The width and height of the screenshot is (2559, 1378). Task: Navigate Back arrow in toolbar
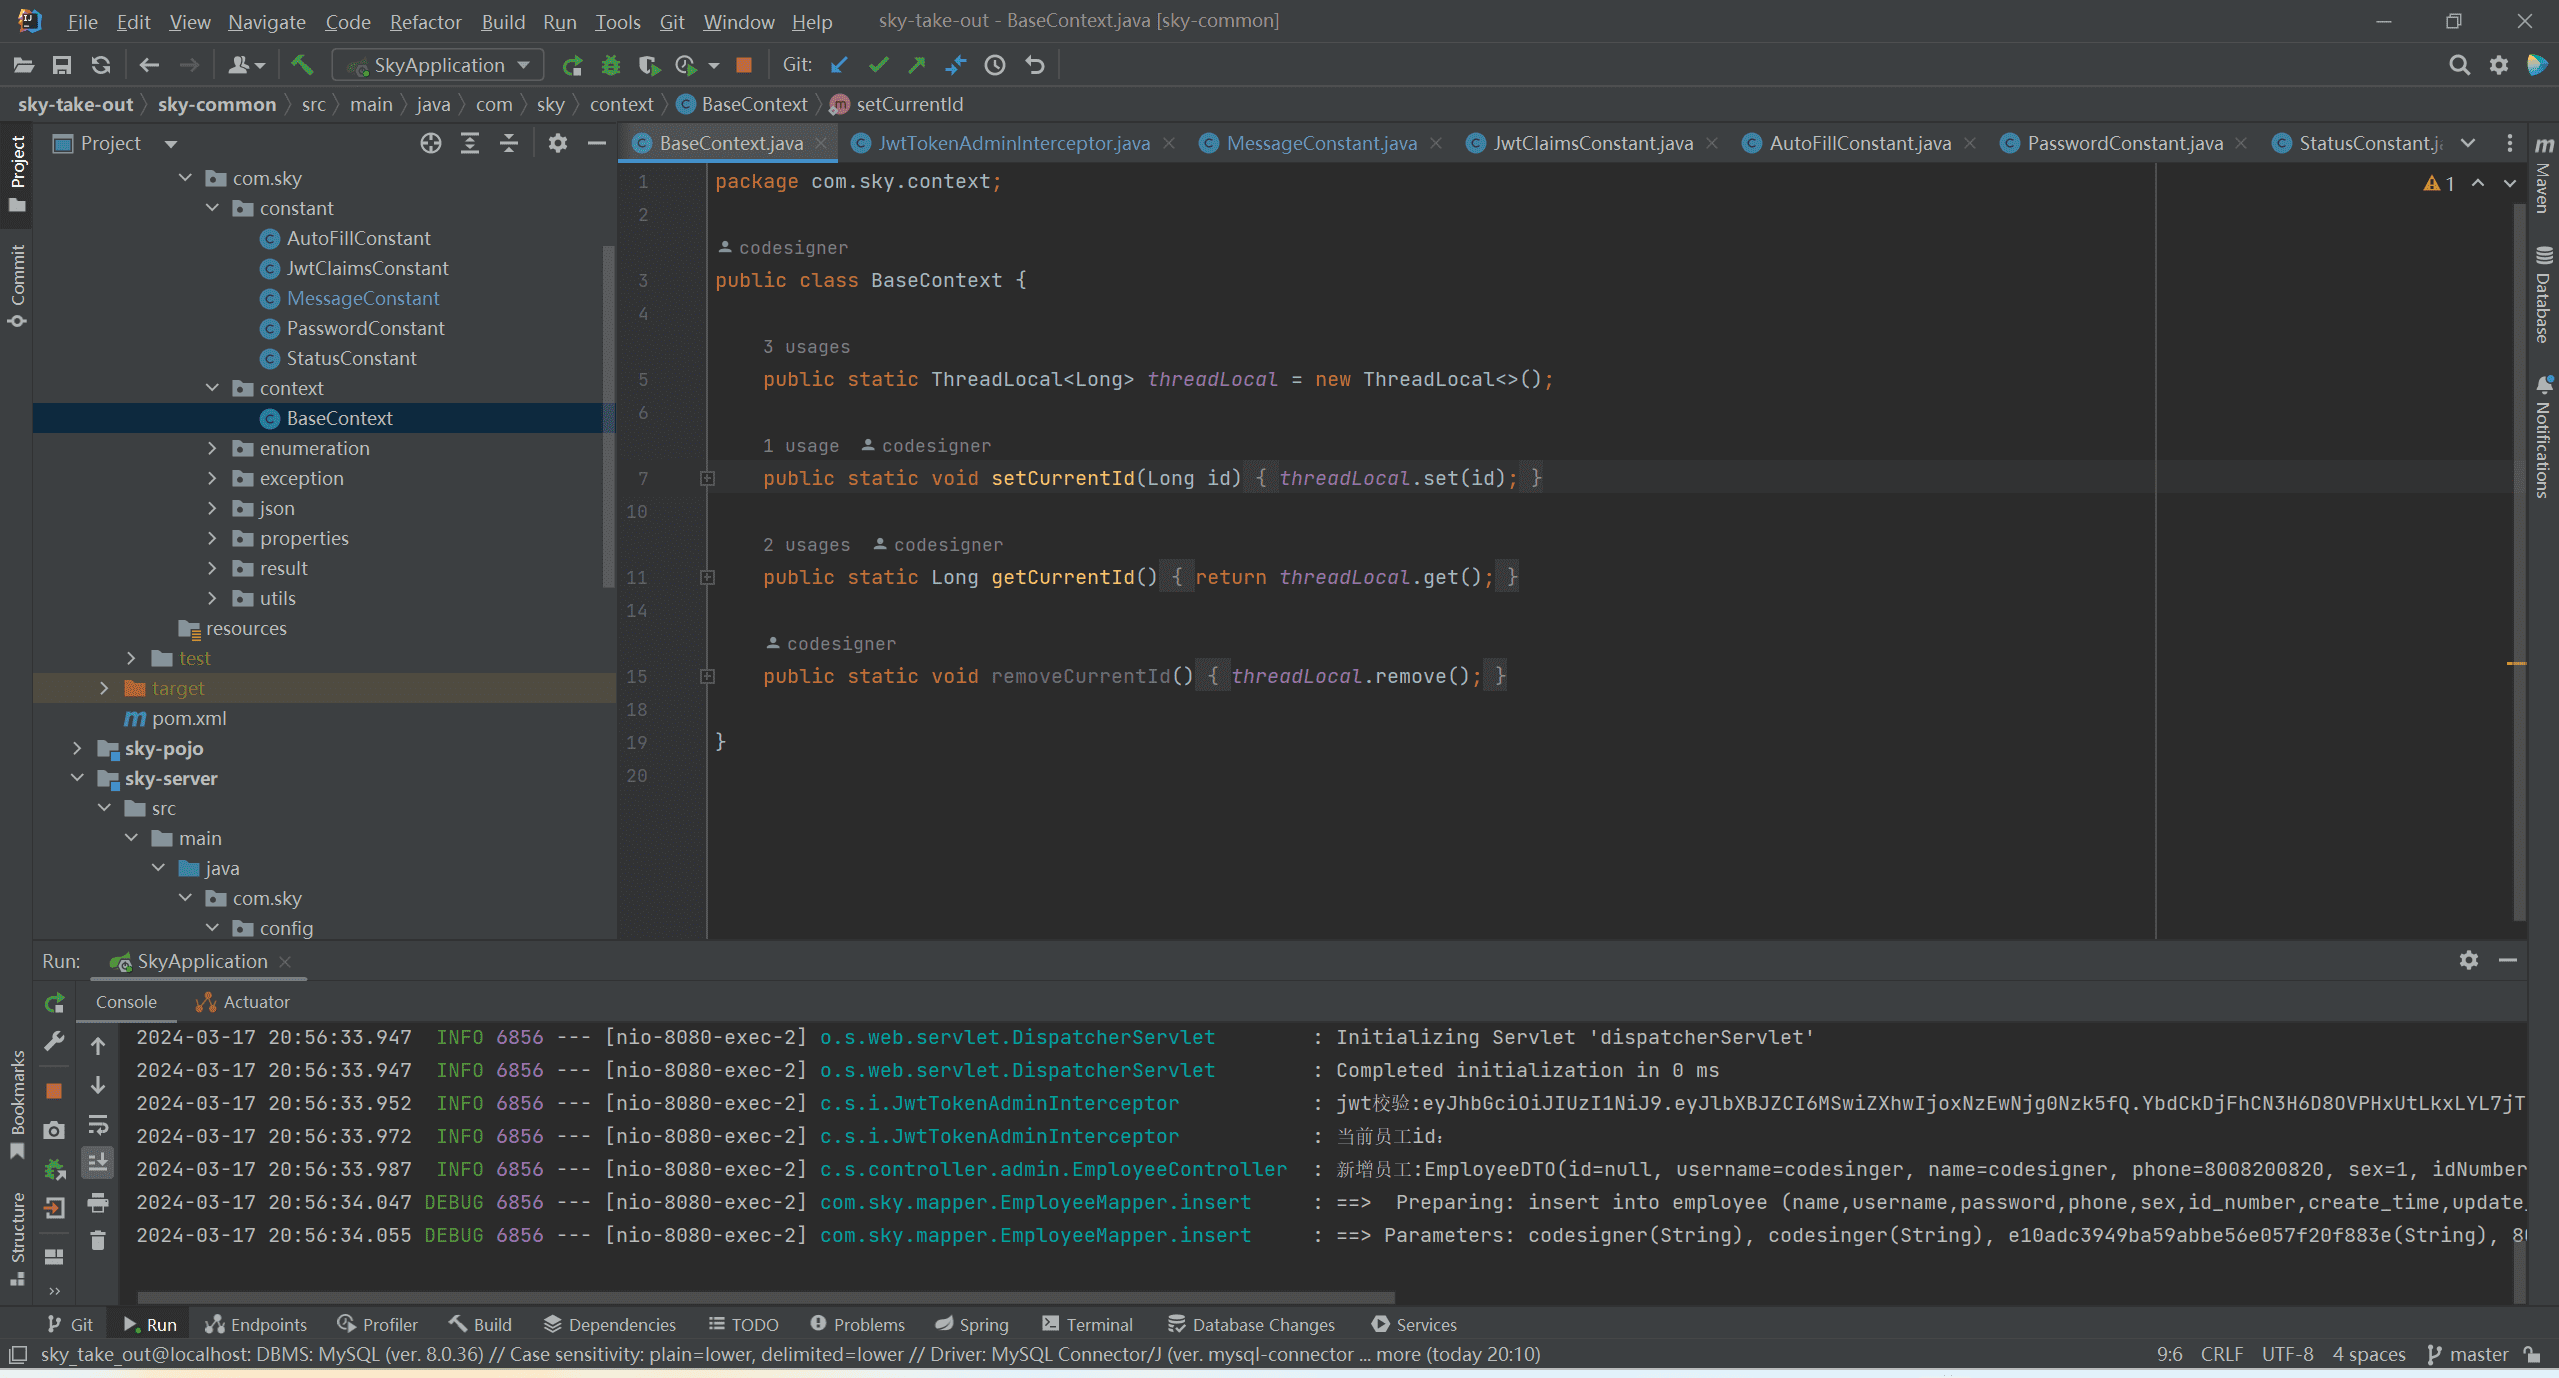(149, 65)
